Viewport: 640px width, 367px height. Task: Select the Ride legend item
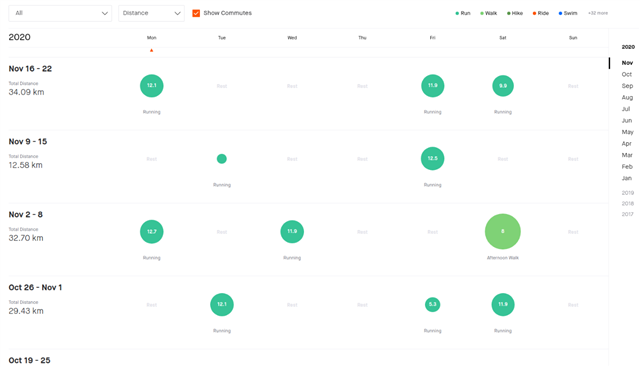(540, 13)
